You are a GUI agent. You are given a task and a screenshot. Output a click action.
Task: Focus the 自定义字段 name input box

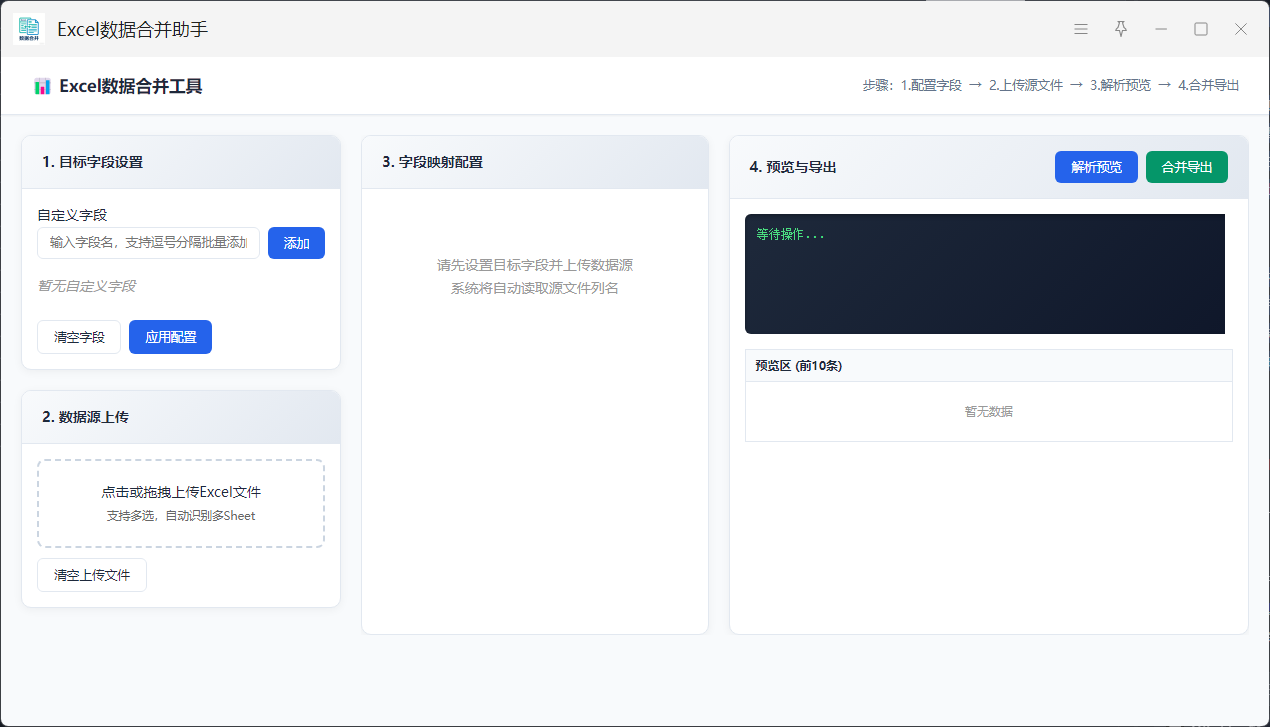(x=148, y=243)
